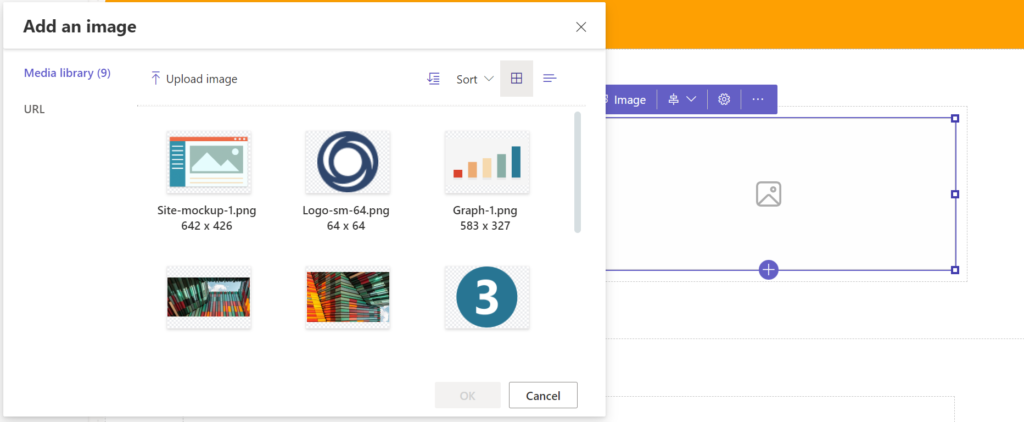Image resolution: width=1024 pixels, height=422 pixels.
Task: Click the Upload image arrow icon
Action: coord(155,79)
